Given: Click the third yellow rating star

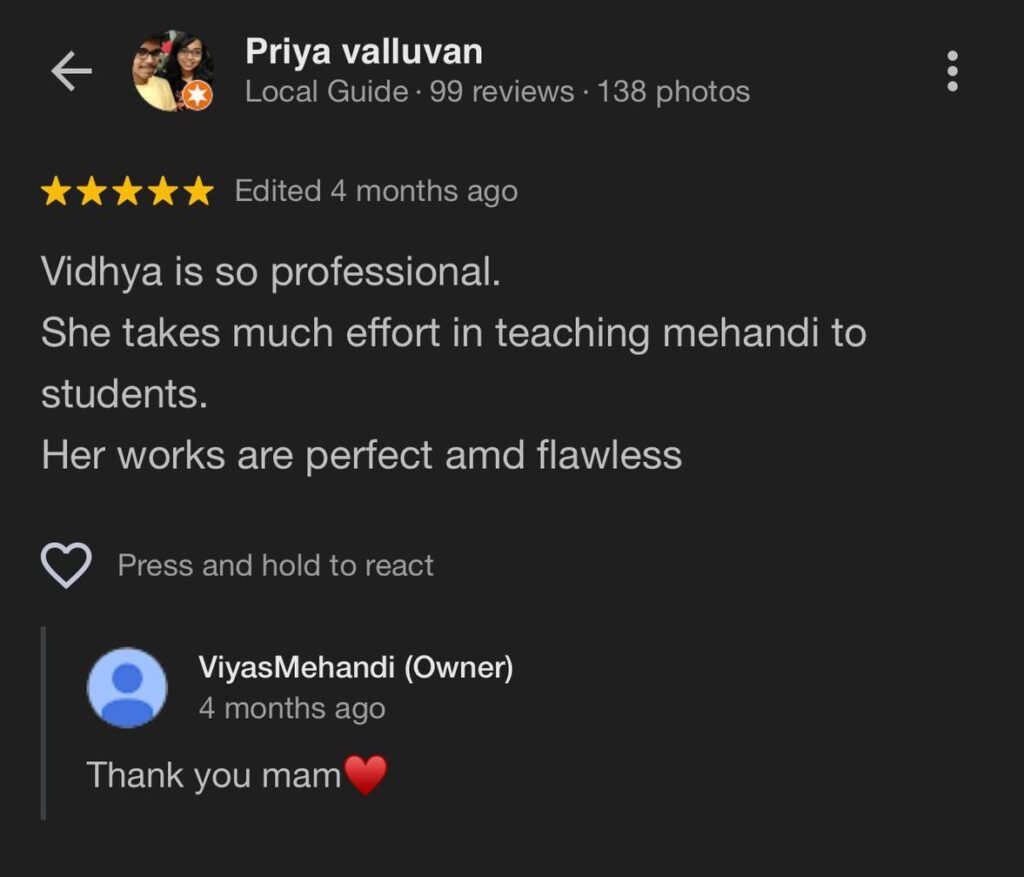Looking at the screenshot, I should pyautogui.click(x=127, y=191).
